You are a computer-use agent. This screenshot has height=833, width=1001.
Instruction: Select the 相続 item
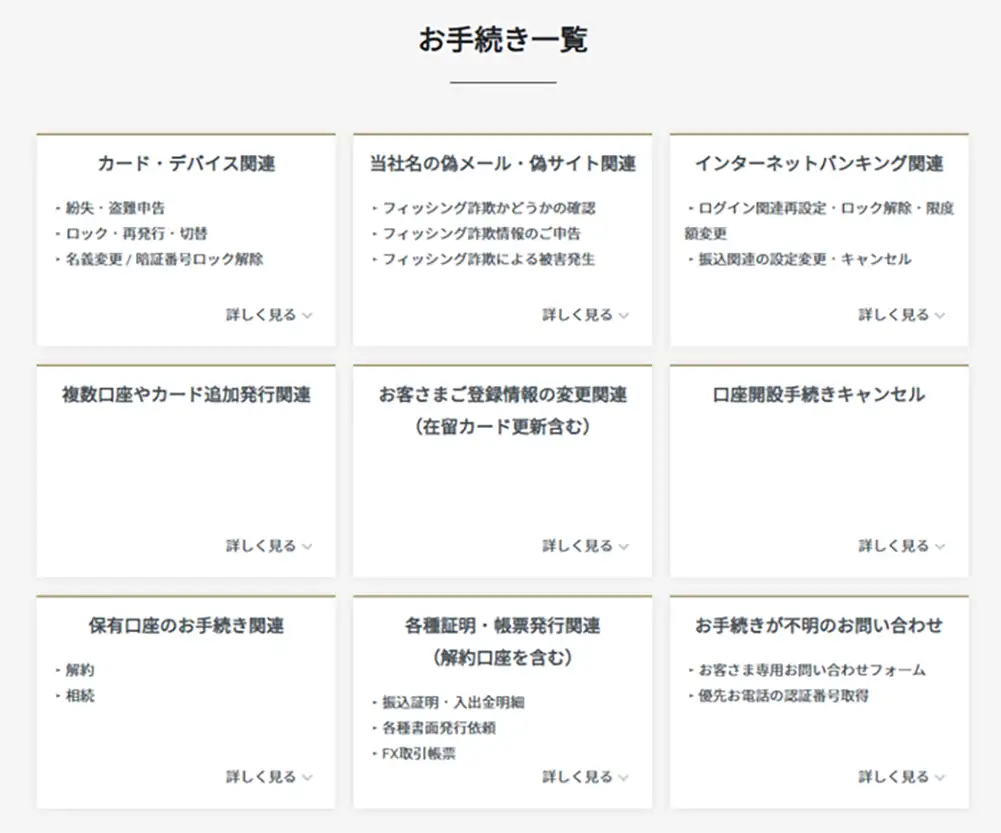pyautogui.click(x=80, y=696)
